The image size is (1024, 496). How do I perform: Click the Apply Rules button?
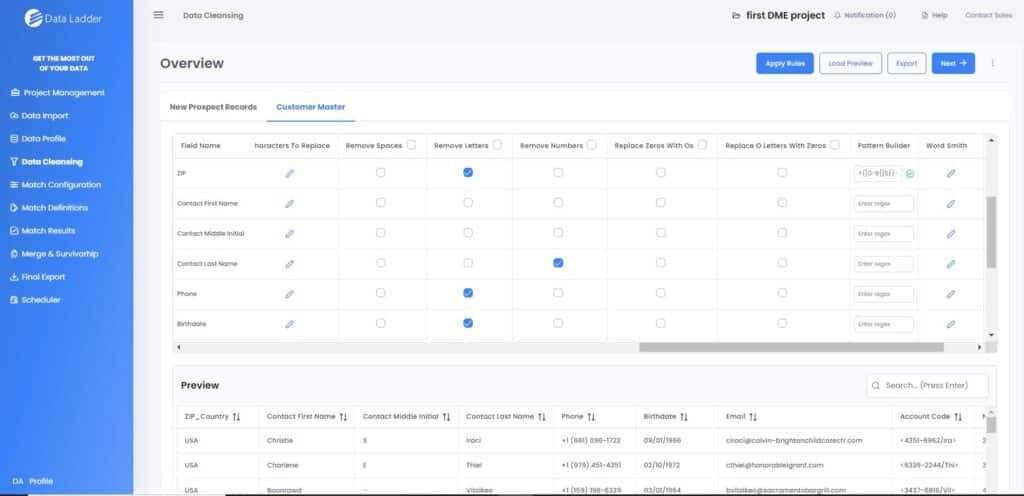[x=785, y=63]
